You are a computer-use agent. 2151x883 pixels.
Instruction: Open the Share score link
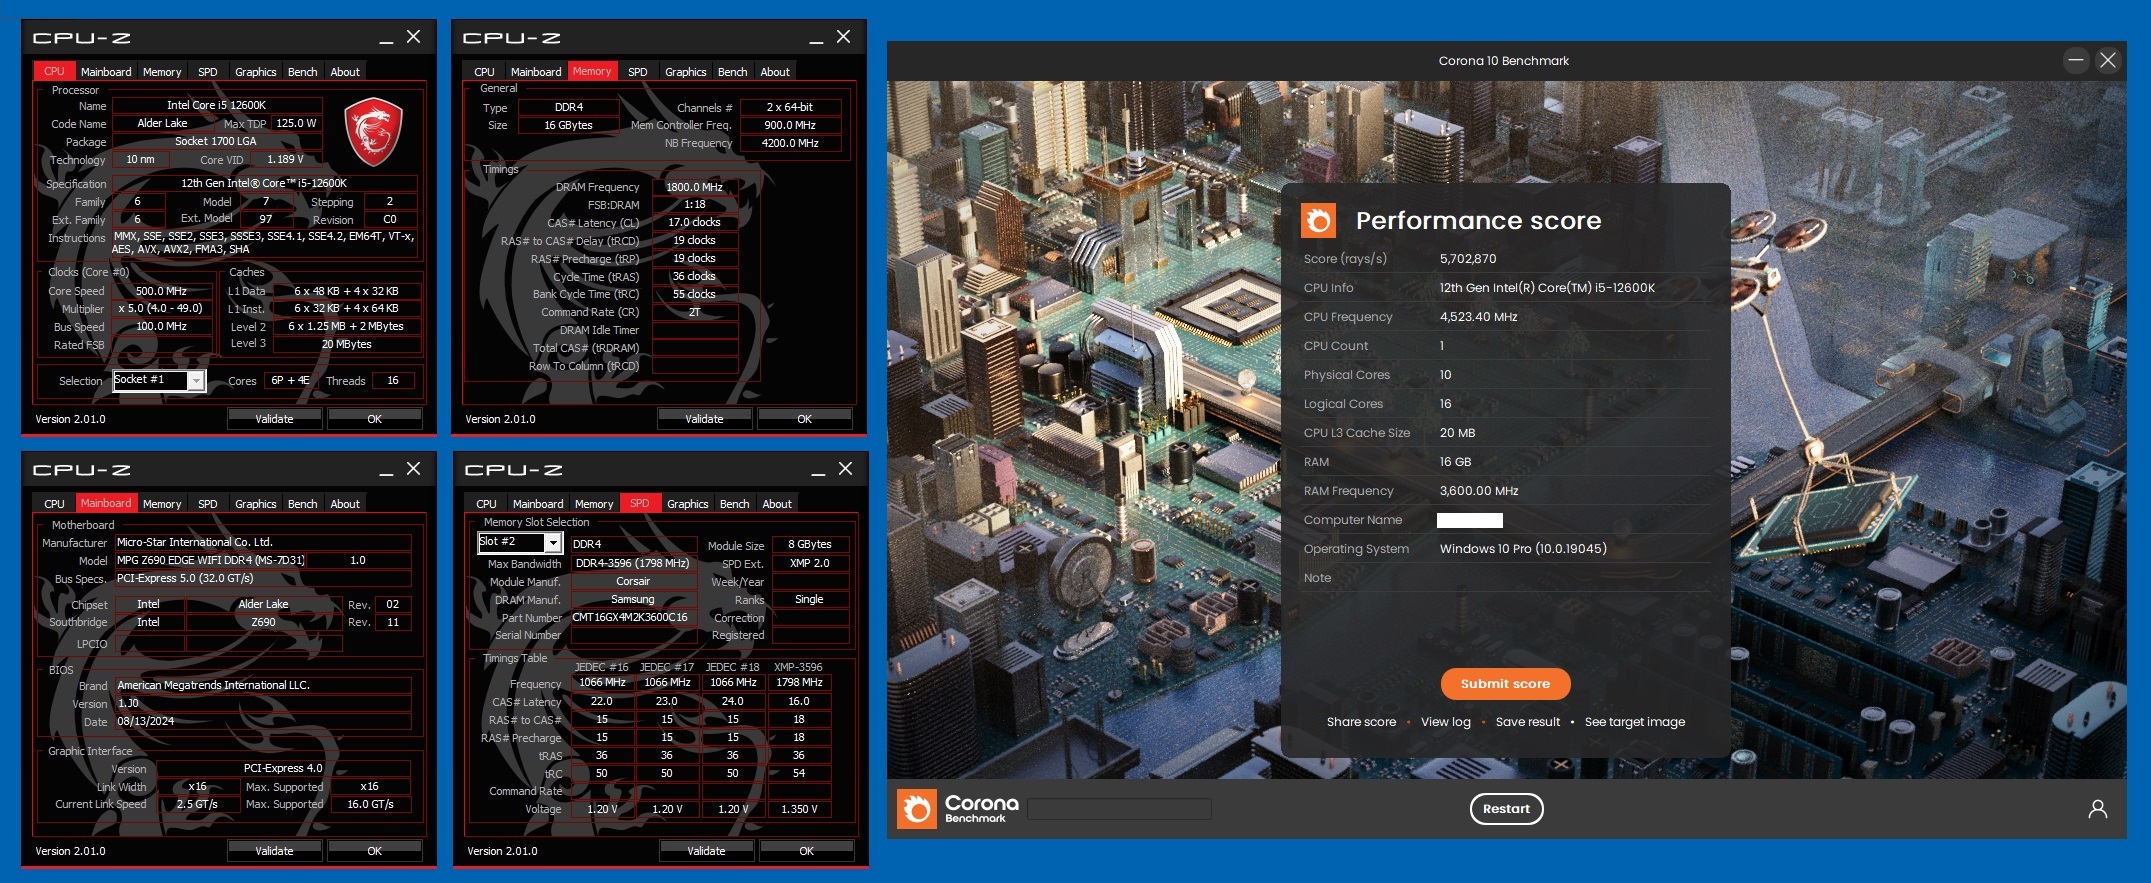click(1361, 722)
